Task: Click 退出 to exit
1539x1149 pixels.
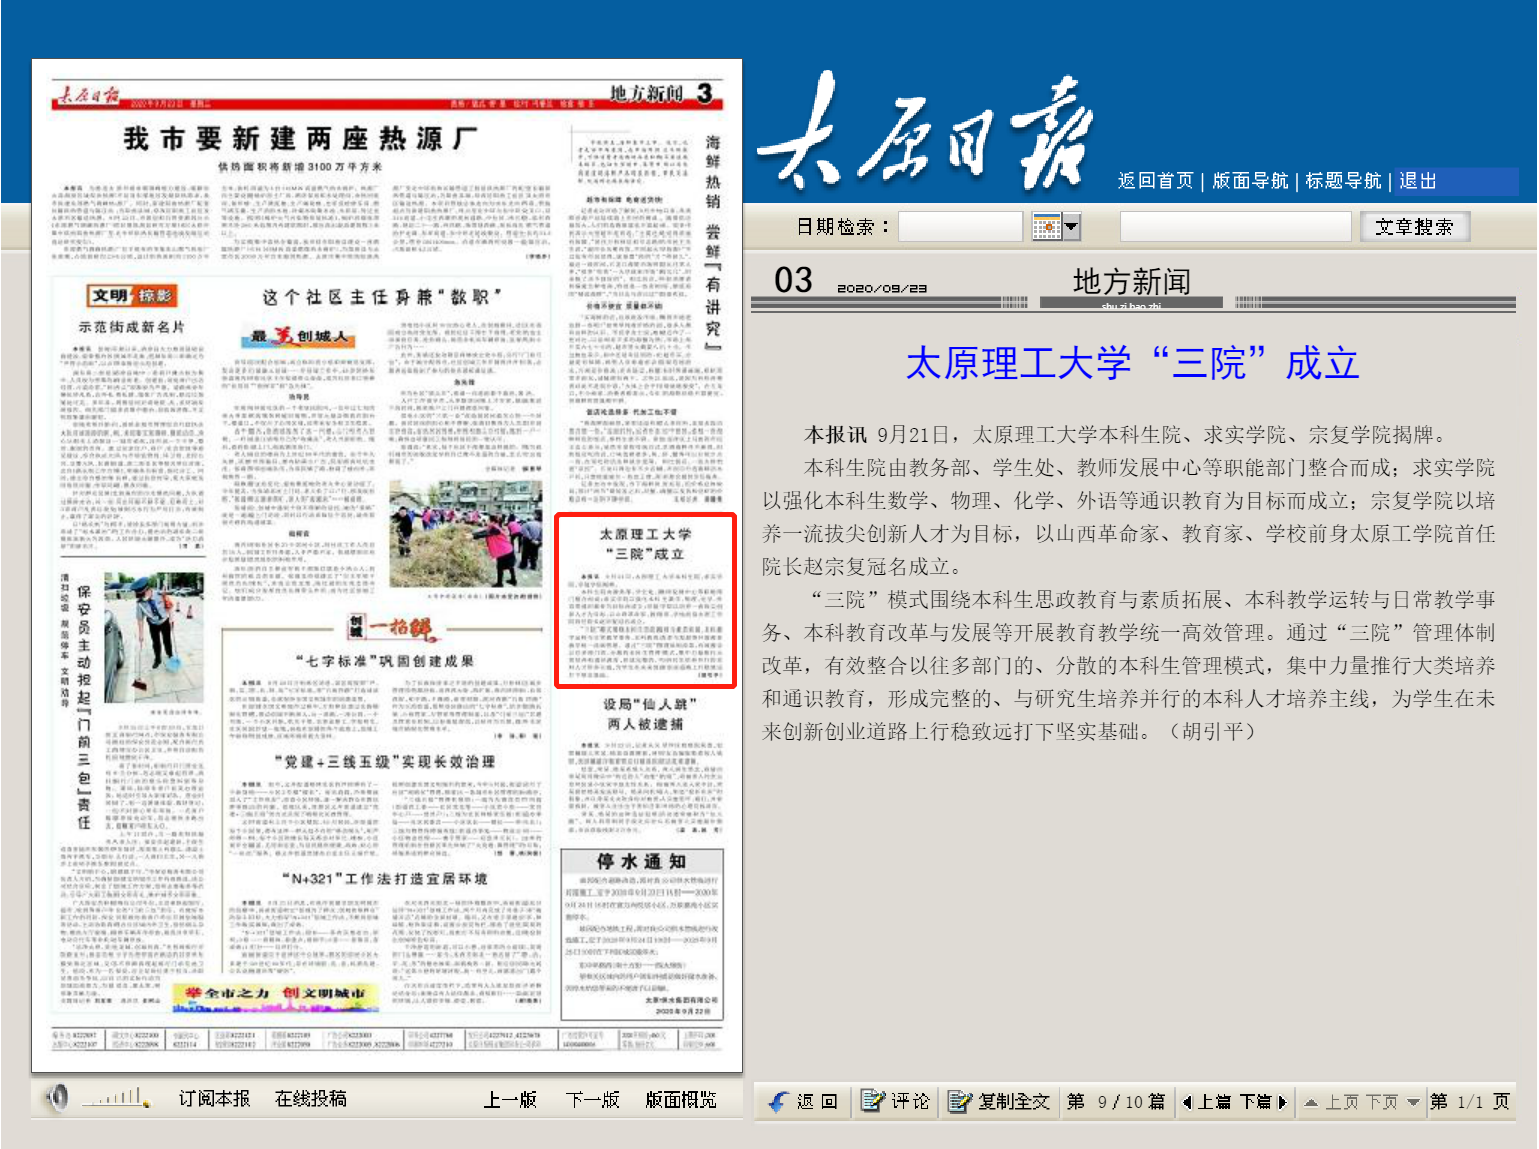Action: (1417, 181)
